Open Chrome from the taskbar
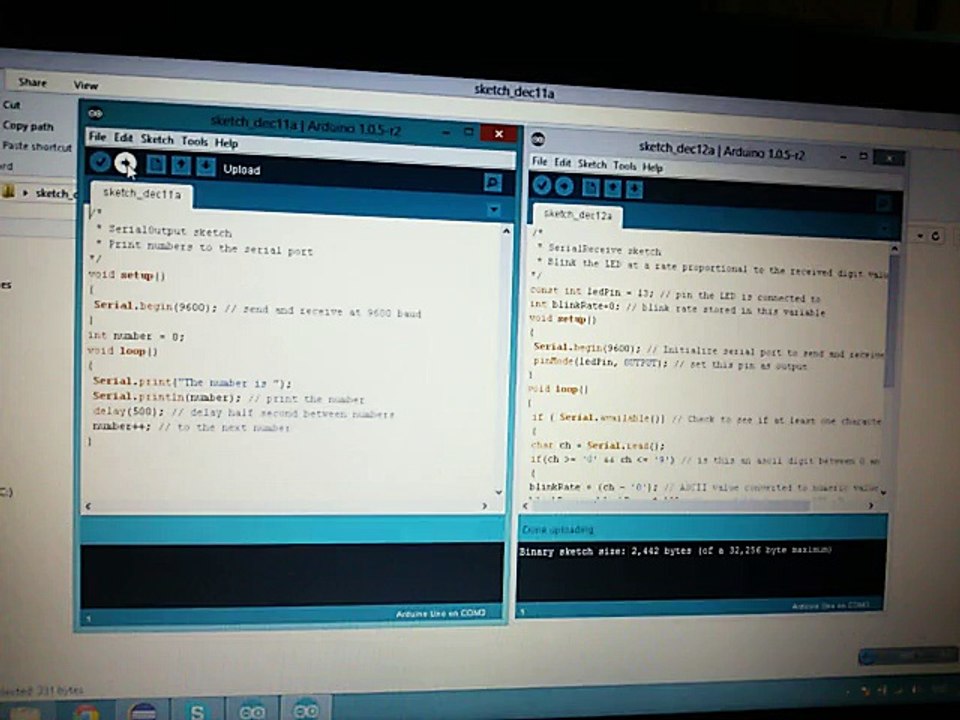Viewport: 960px width, 720px height. (x=87, y=711)
